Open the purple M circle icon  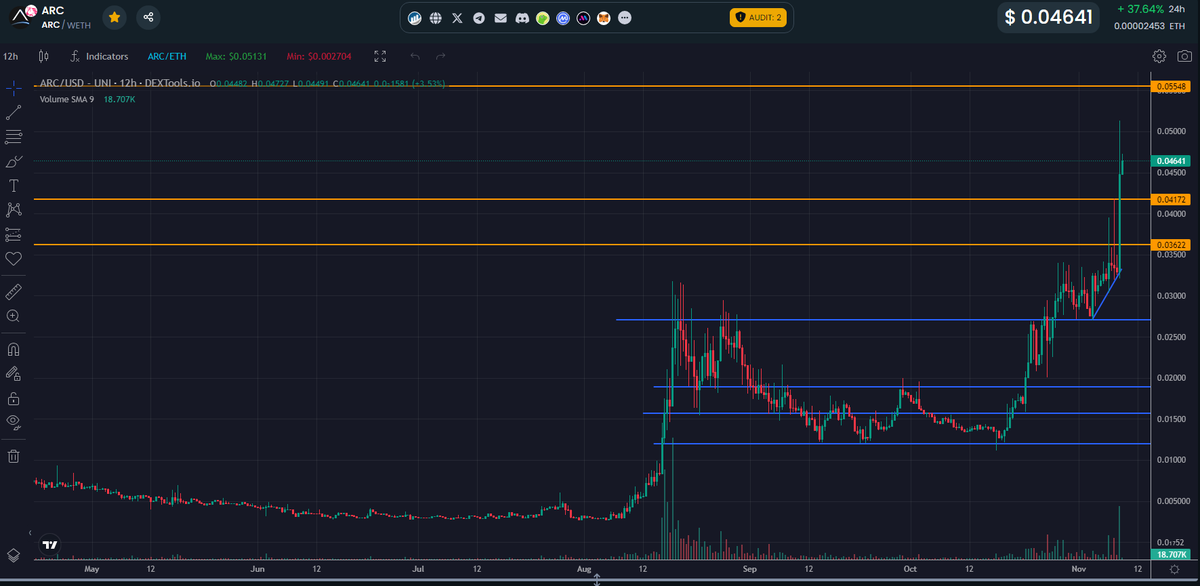(584, 18)
